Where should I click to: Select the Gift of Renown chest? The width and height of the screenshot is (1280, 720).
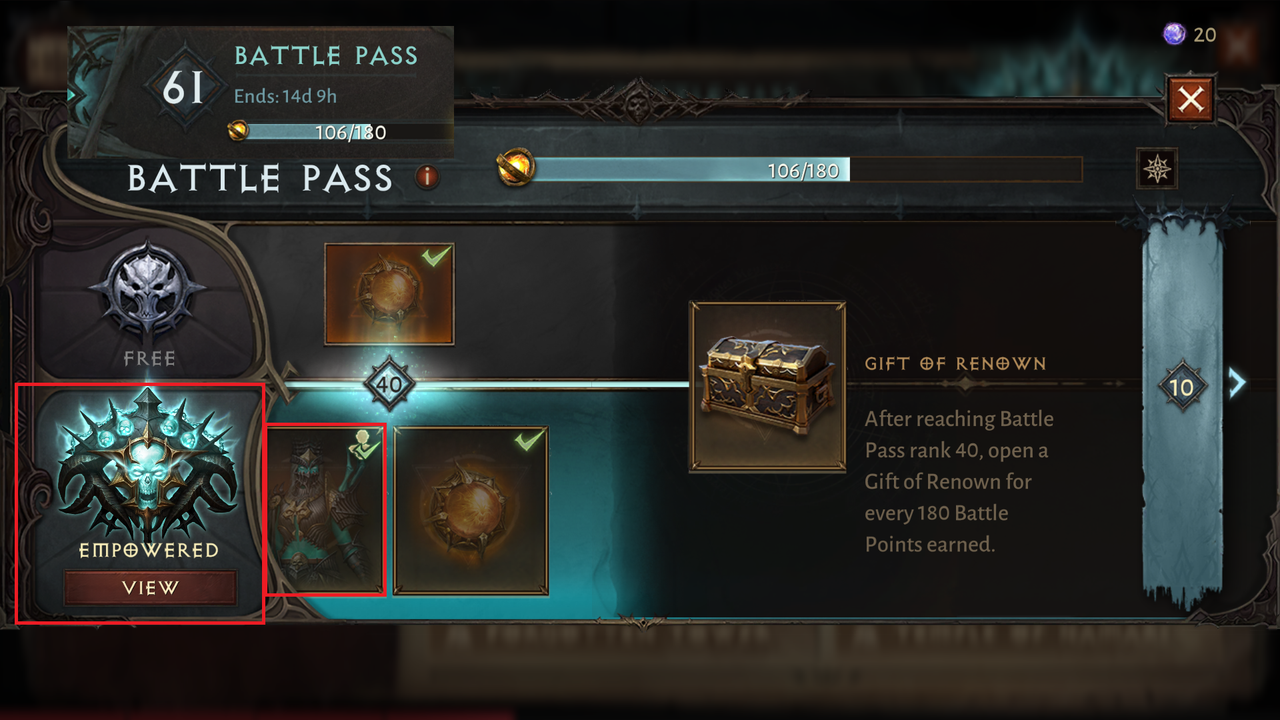pyautogui.click(x=768, y=386)
